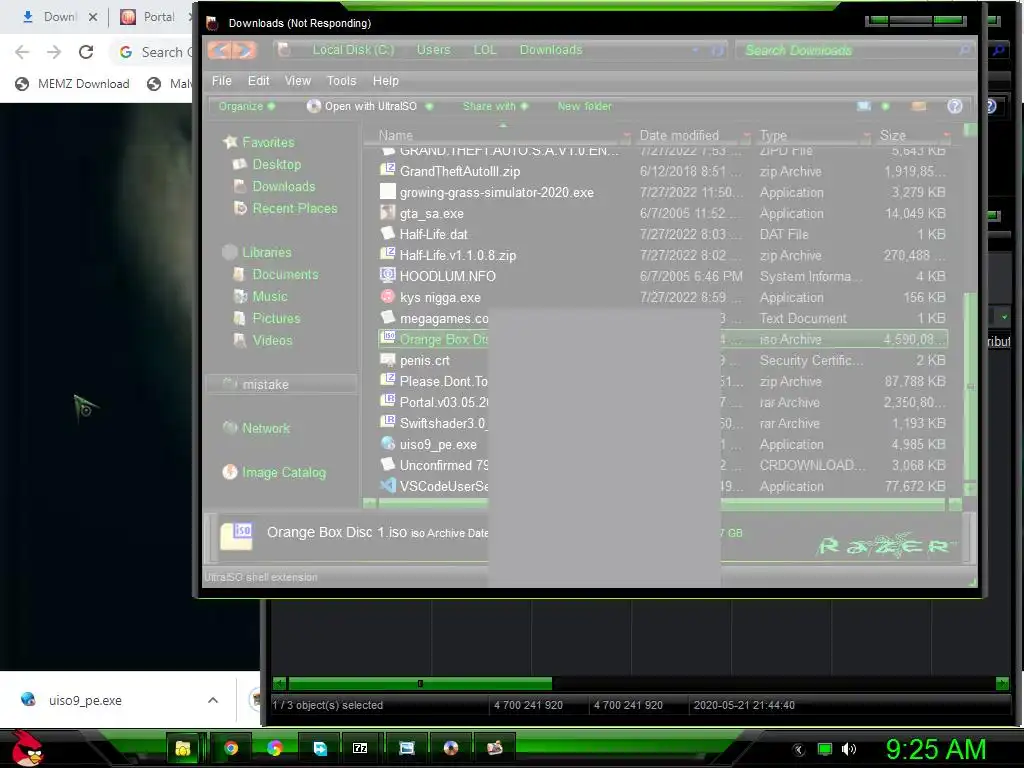Navigate to the Users breadcrumb

coord(434,50)
